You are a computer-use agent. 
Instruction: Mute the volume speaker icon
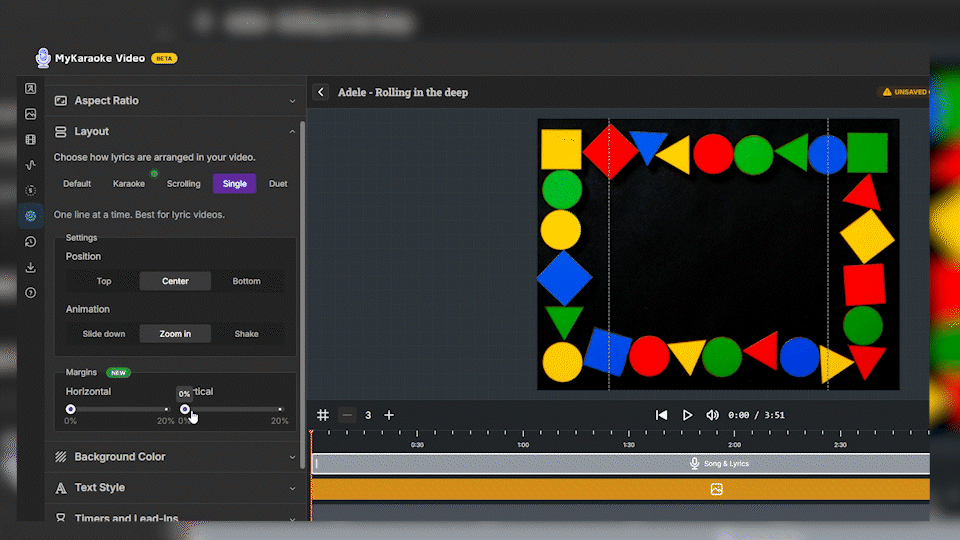pyautogui.click(x=712, y=415)
